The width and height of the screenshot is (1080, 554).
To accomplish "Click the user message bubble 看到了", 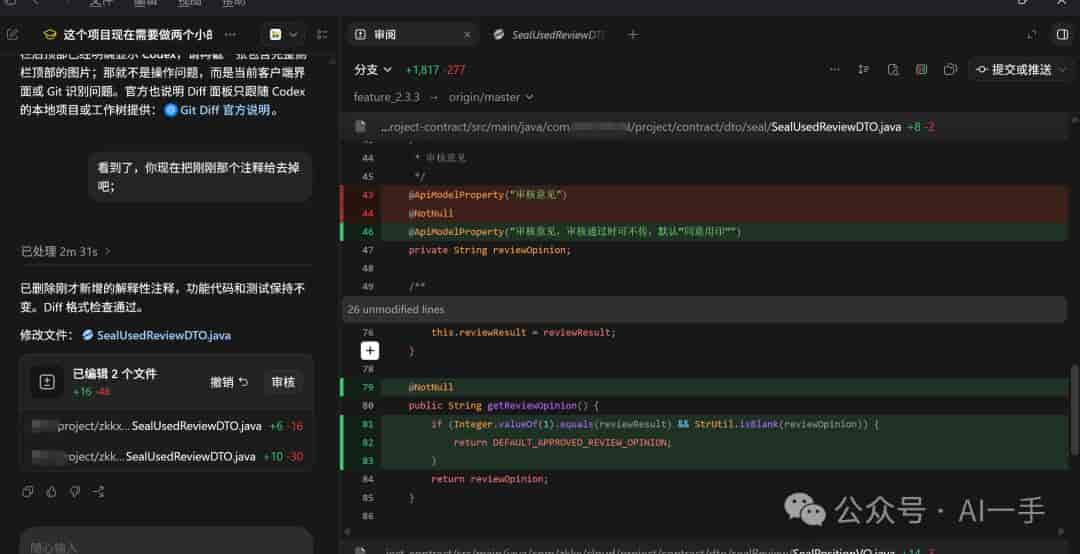I will pos(200,176).
